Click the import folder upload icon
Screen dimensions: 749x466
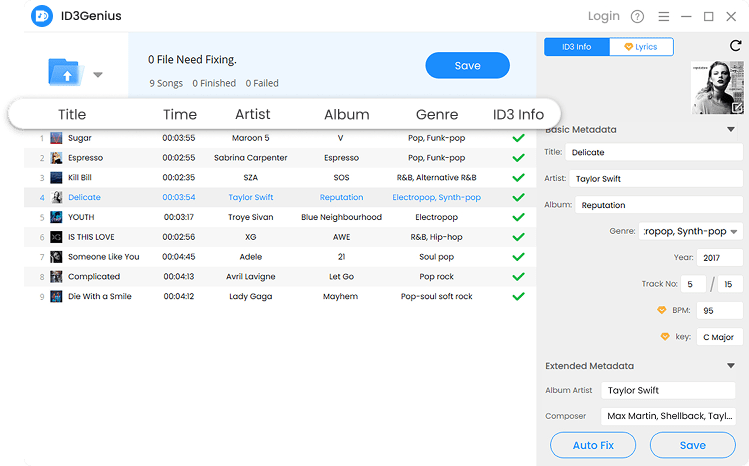click(65, 72)
